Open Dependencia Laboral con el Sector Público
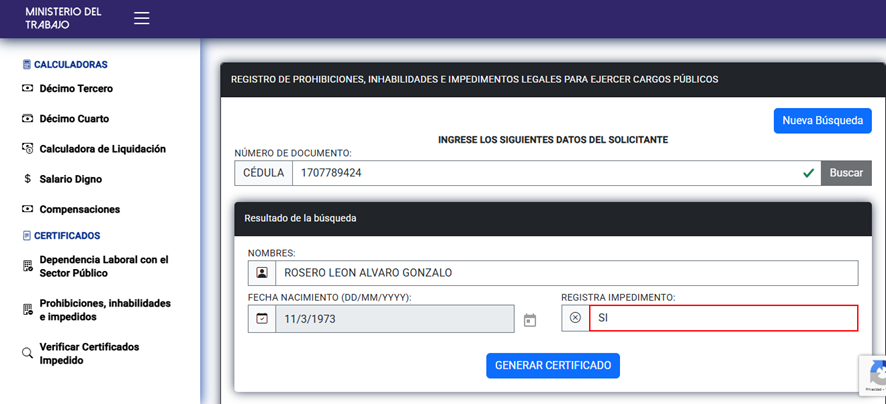 click(103, 266)
